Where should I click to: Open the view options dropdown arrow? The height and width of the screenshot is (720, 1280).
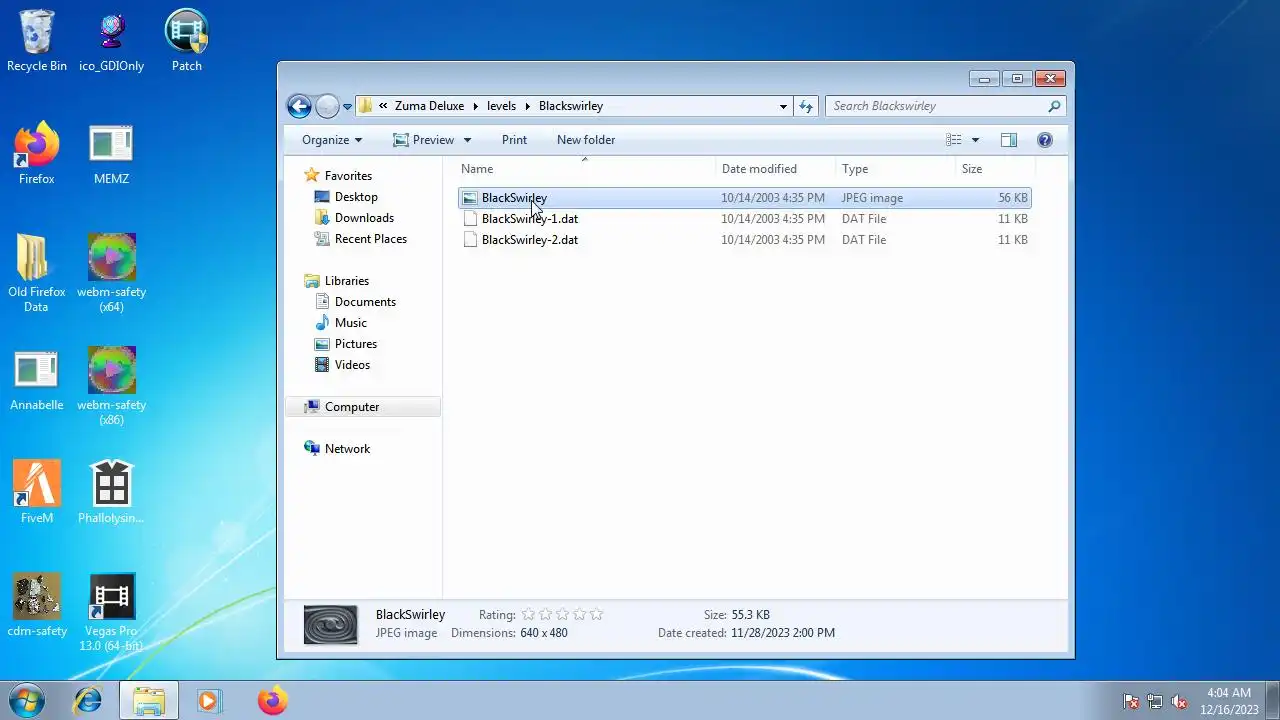[975, 140]
